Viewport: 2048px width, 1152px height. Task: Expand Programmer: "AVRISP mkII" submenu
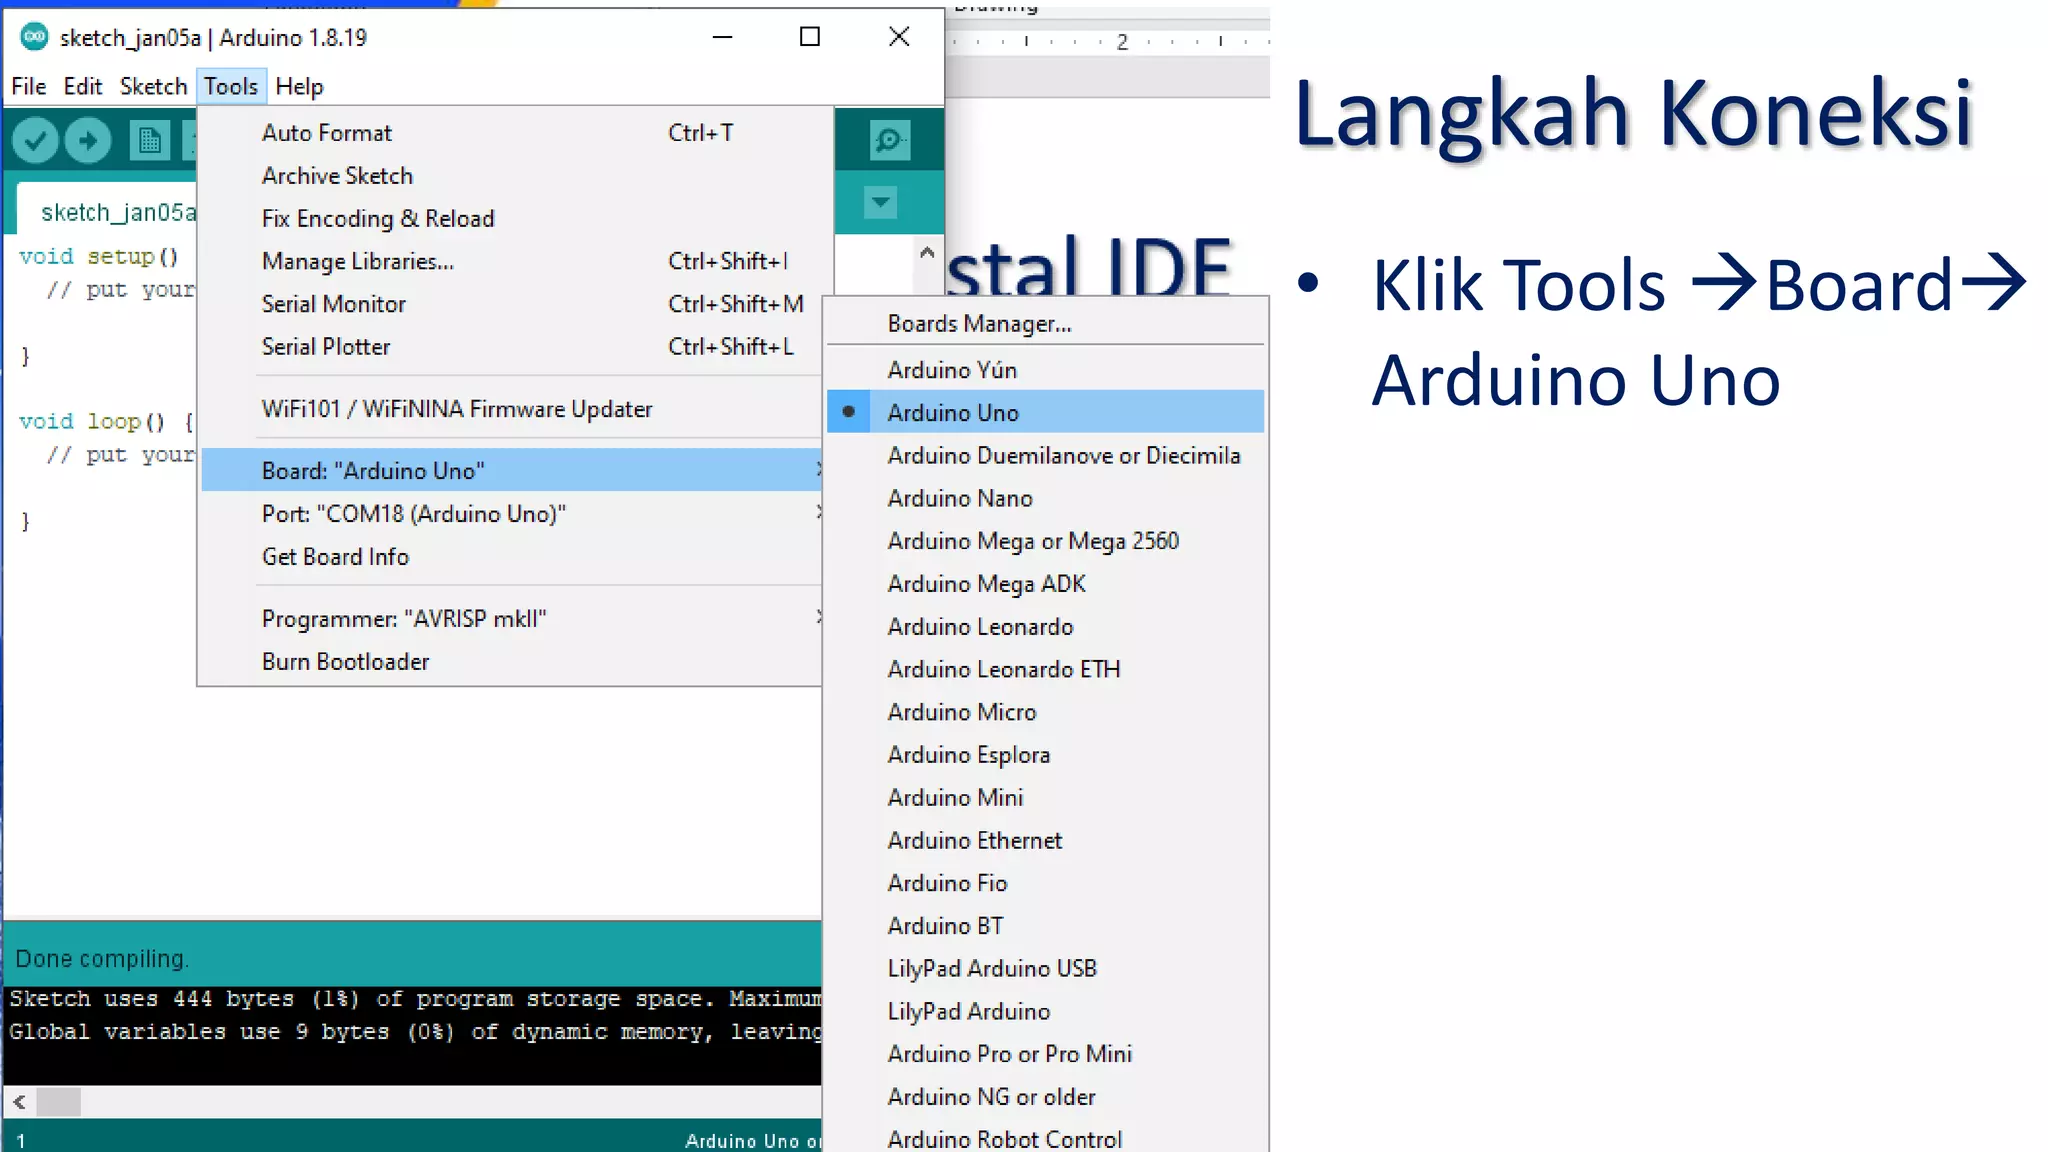(x=512, y=619)
